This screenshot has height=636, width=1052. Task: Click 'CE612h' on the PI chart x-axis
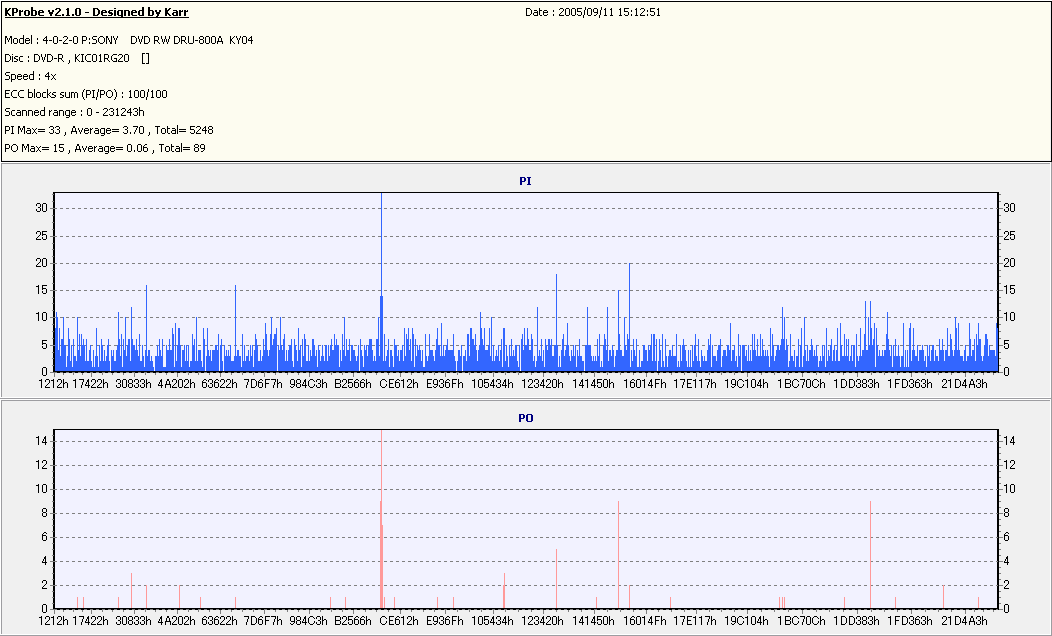pos(399,384)
